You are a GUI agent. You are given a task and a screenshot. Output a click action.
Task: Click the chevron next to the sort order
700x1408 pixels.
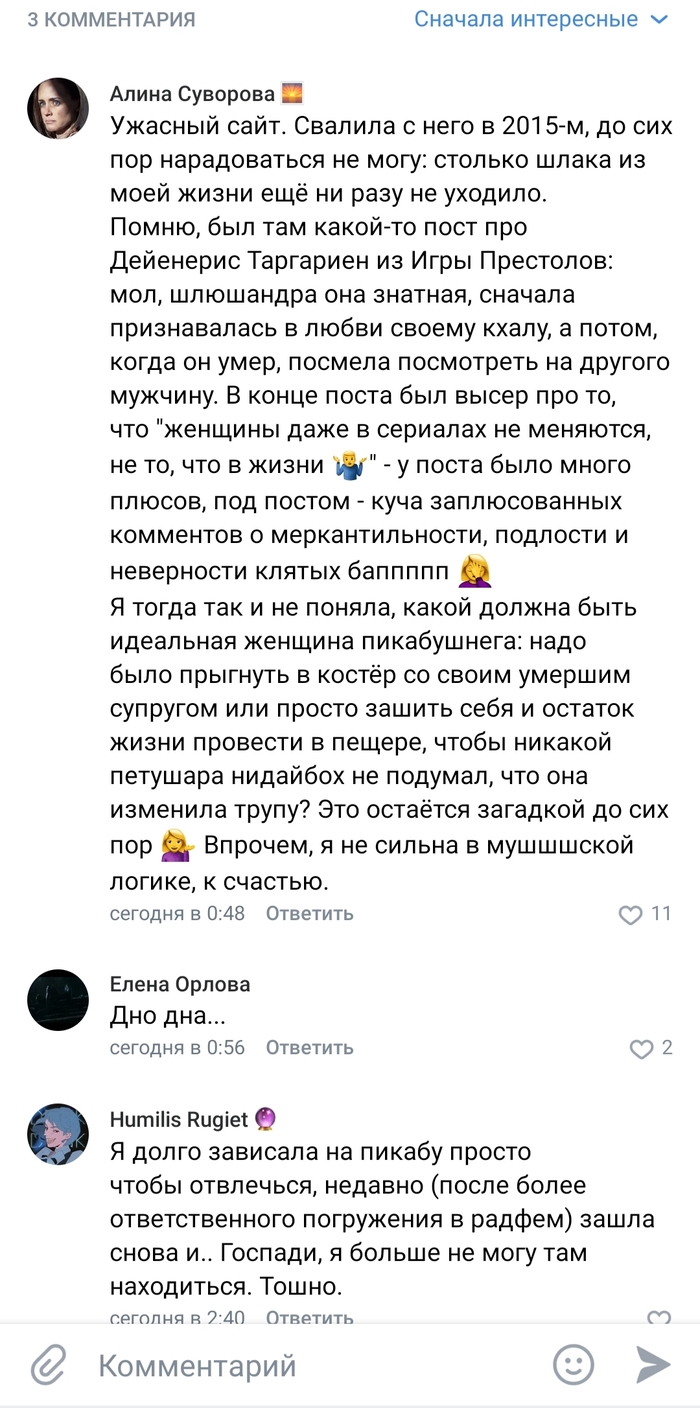(x=659, y=19)
